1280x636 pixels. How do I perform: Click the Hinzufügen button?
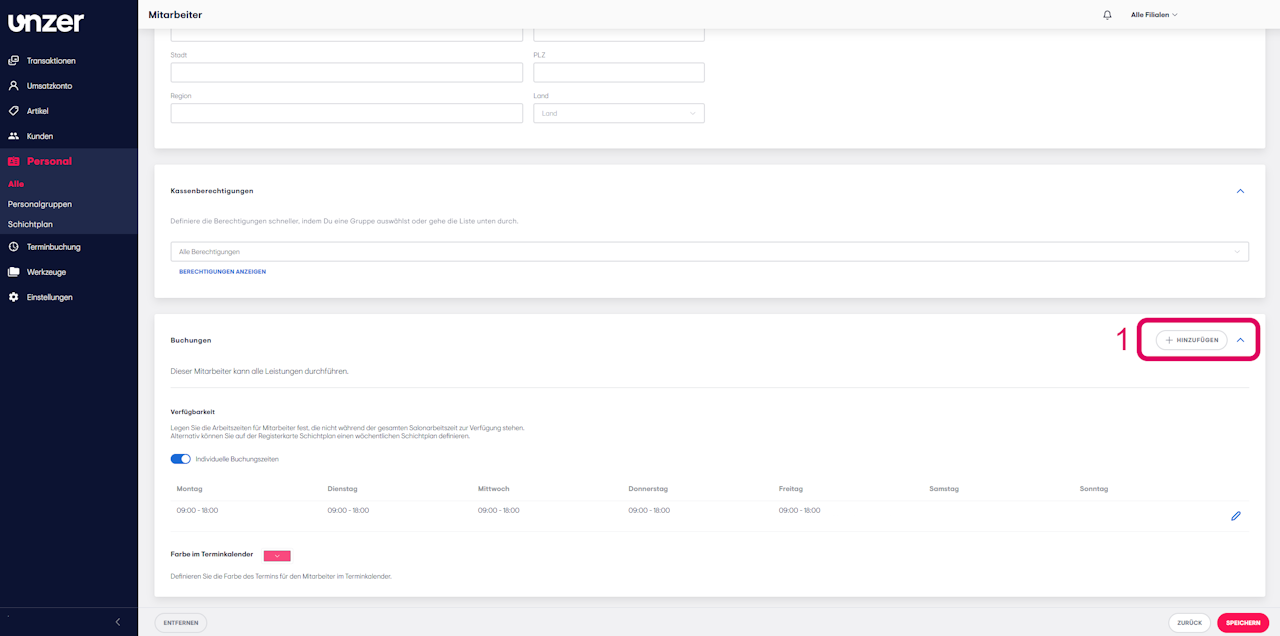point(1192,340)
